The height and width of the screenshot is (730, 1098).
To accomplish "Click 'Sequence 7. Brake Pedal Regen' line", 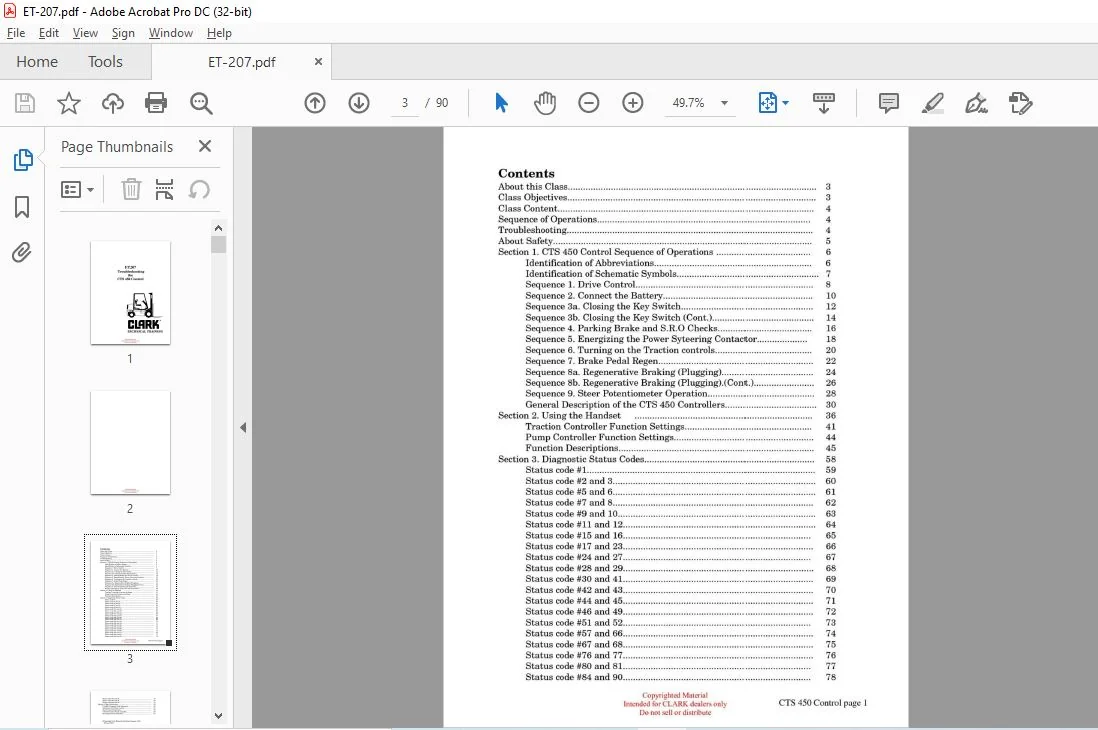I will click(x=680, y=361).
